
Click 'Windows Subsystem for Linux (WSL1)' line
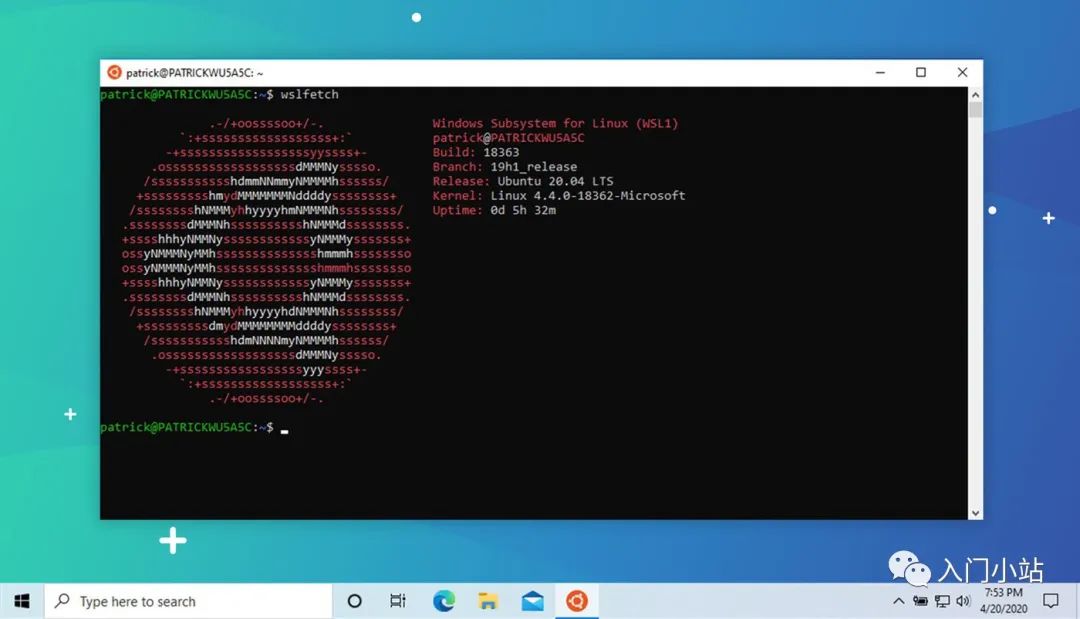[555, 123]
